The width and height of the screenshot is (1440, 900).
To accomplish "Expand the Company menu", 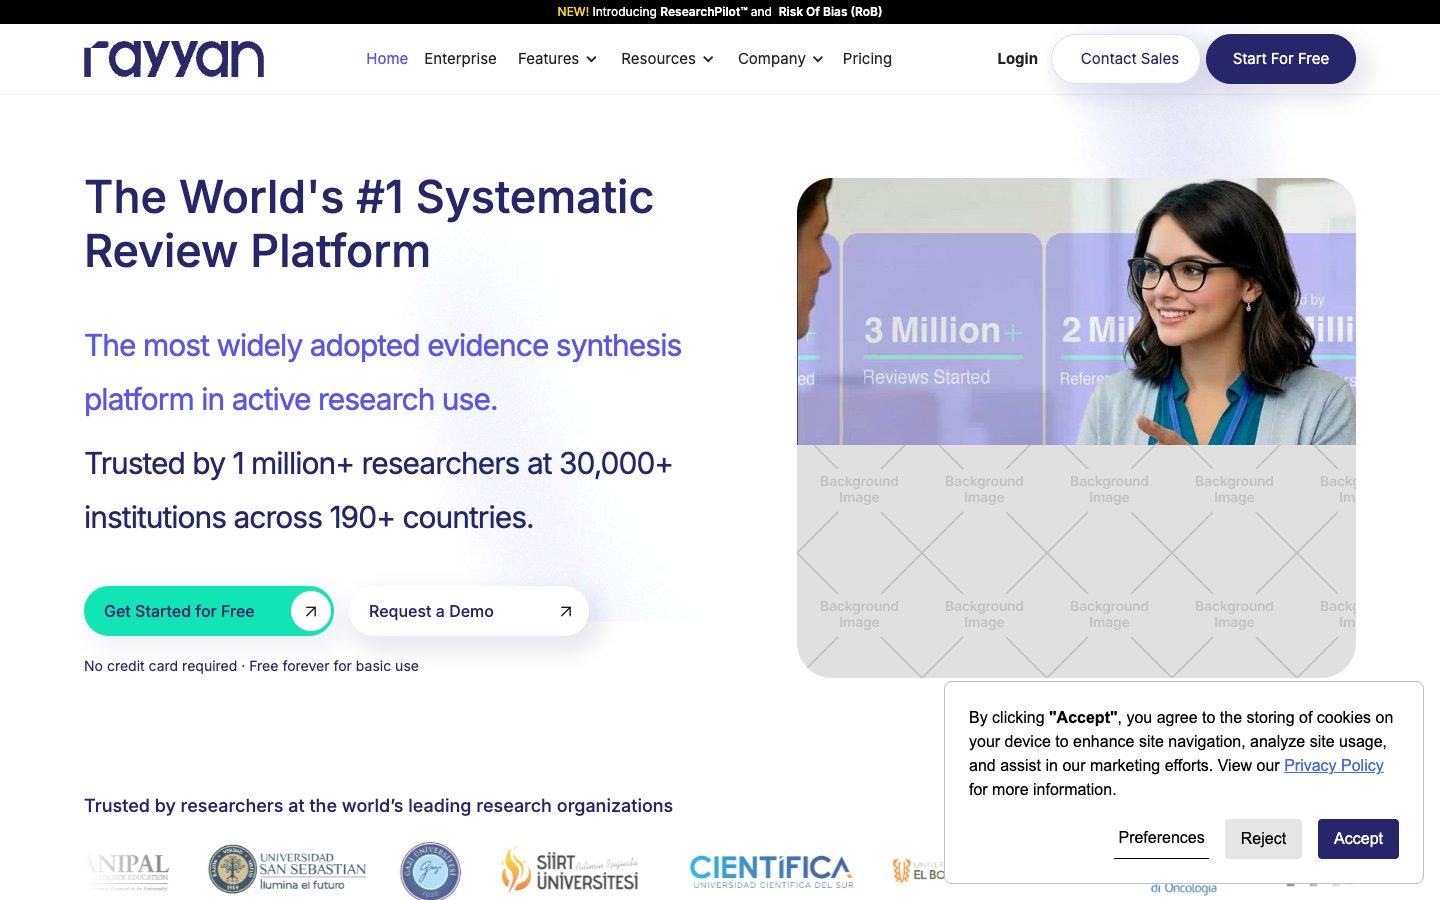I will point(780,59).
